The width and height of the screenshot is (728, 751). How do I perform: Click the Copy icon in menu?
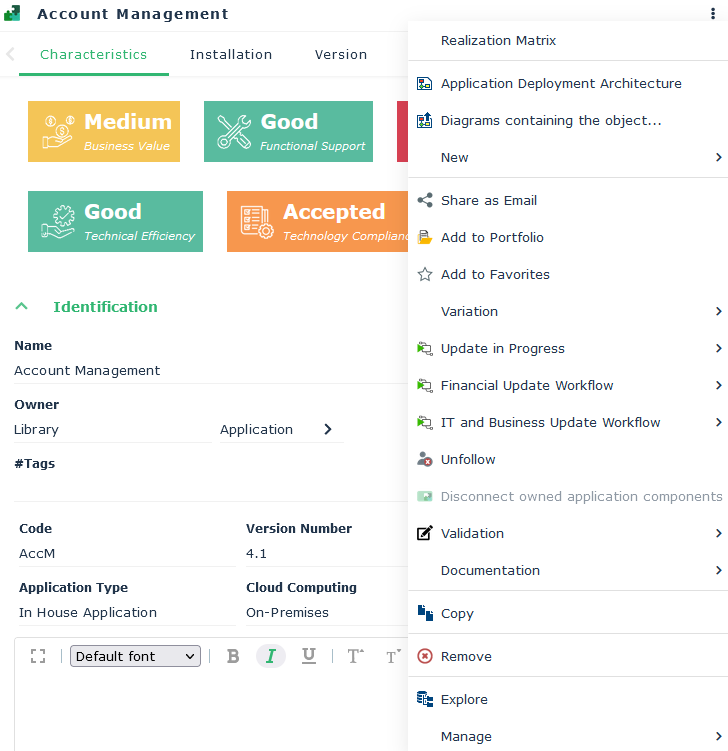coord(424,613)
